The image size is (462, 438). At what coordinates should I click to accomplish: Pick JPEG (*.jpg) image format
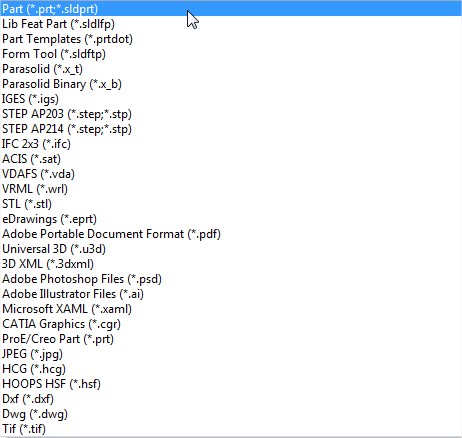coord(231,354)
